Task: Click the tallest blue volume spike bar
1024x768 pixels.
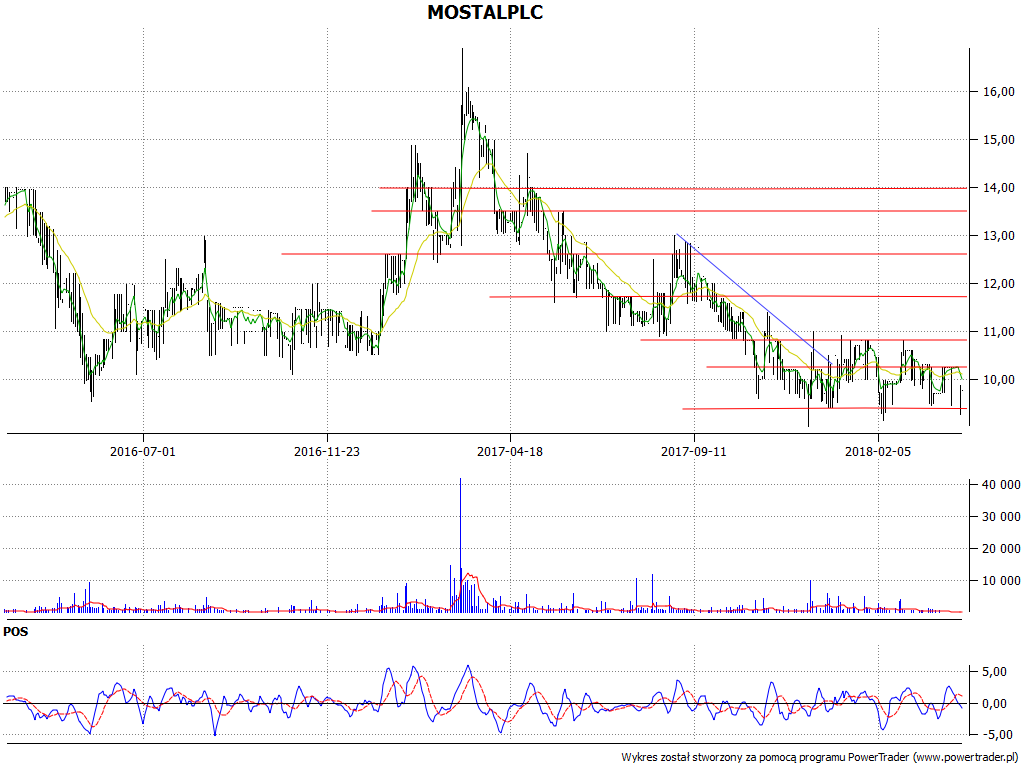Action: point(460,545)
